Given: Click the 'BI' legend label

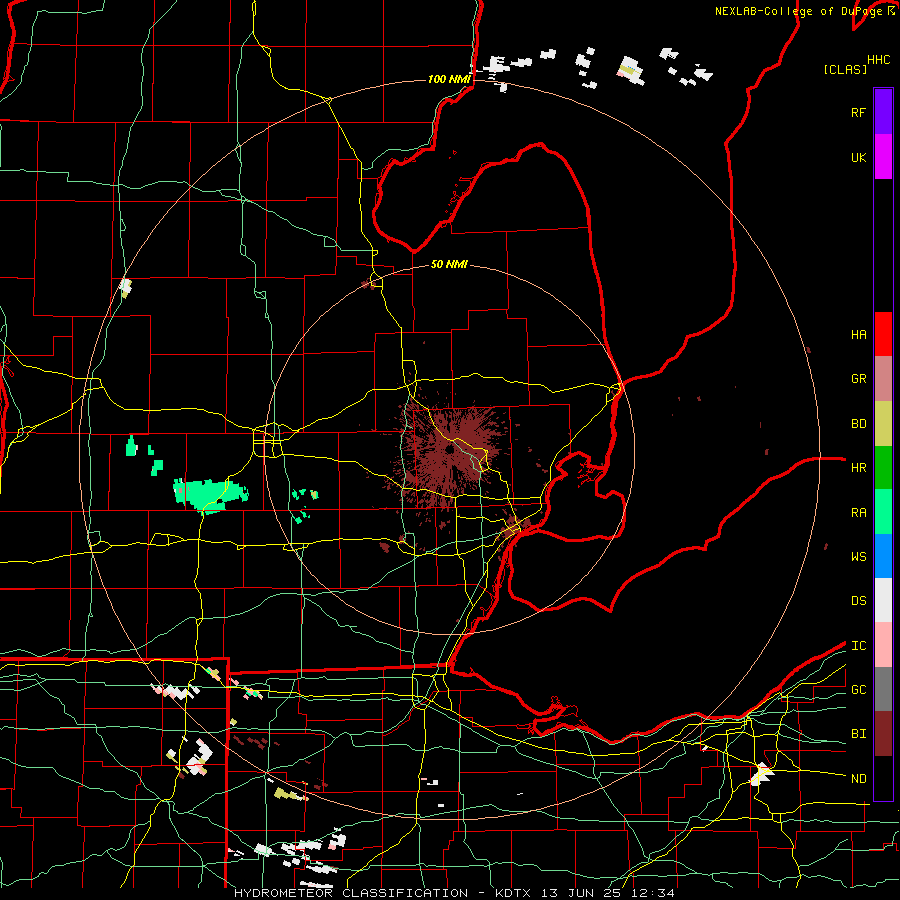Looking at the screenshot, I should (858, 734).
